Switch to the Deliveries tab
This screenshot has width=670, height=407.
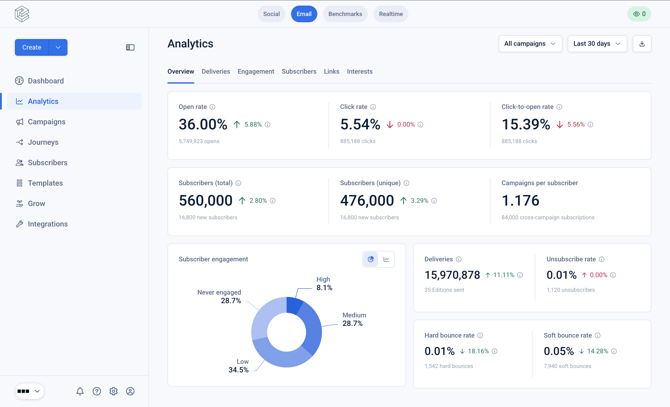pyautogui.click(x=216, y=71)
